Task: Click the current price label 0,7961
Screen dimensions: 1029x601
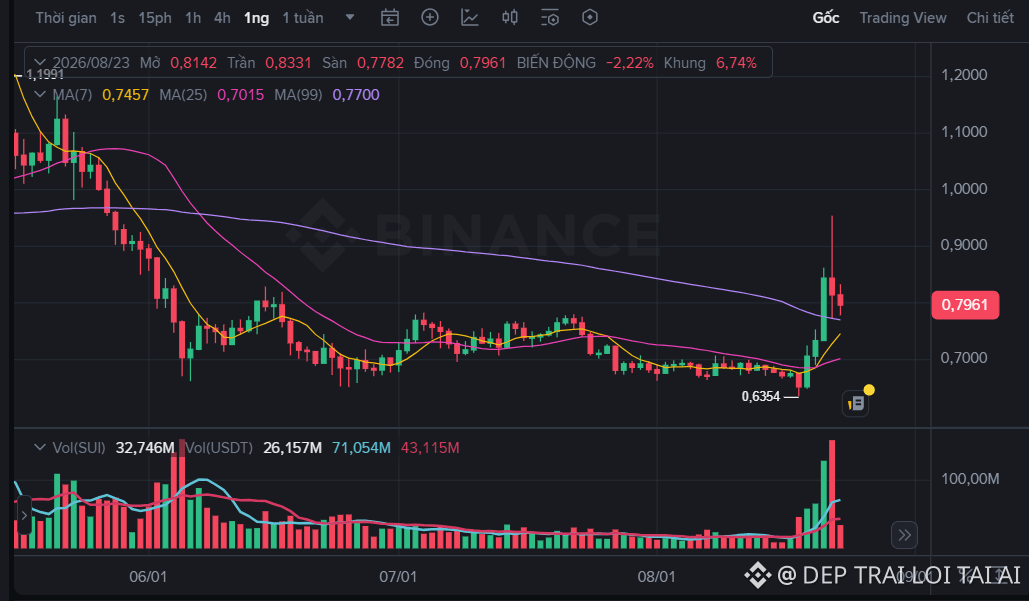Action: pos(965,304)
